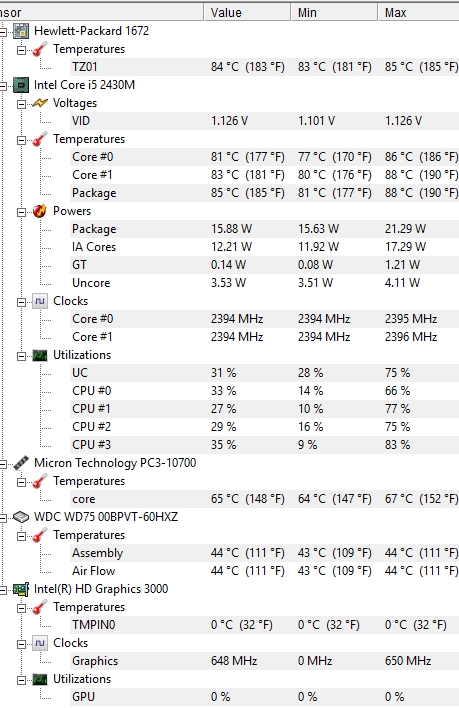Click the Voltages lightning icon
This screenshot has width=459, height=708.
40,103
